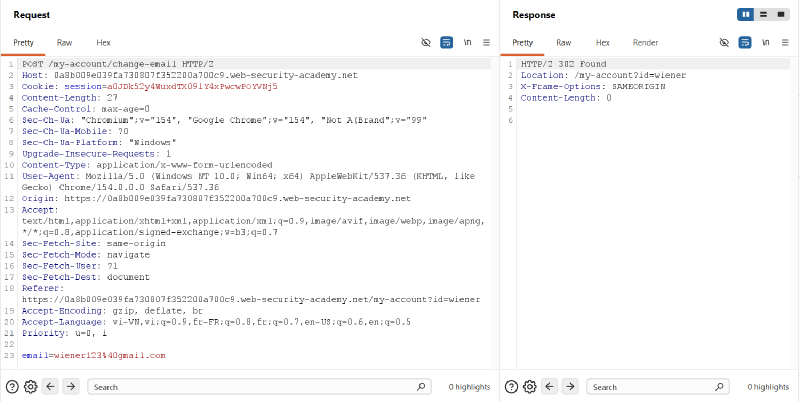Open Request panel hamburger options menu
The image size is (800, 402).
(x=486, y=42)
